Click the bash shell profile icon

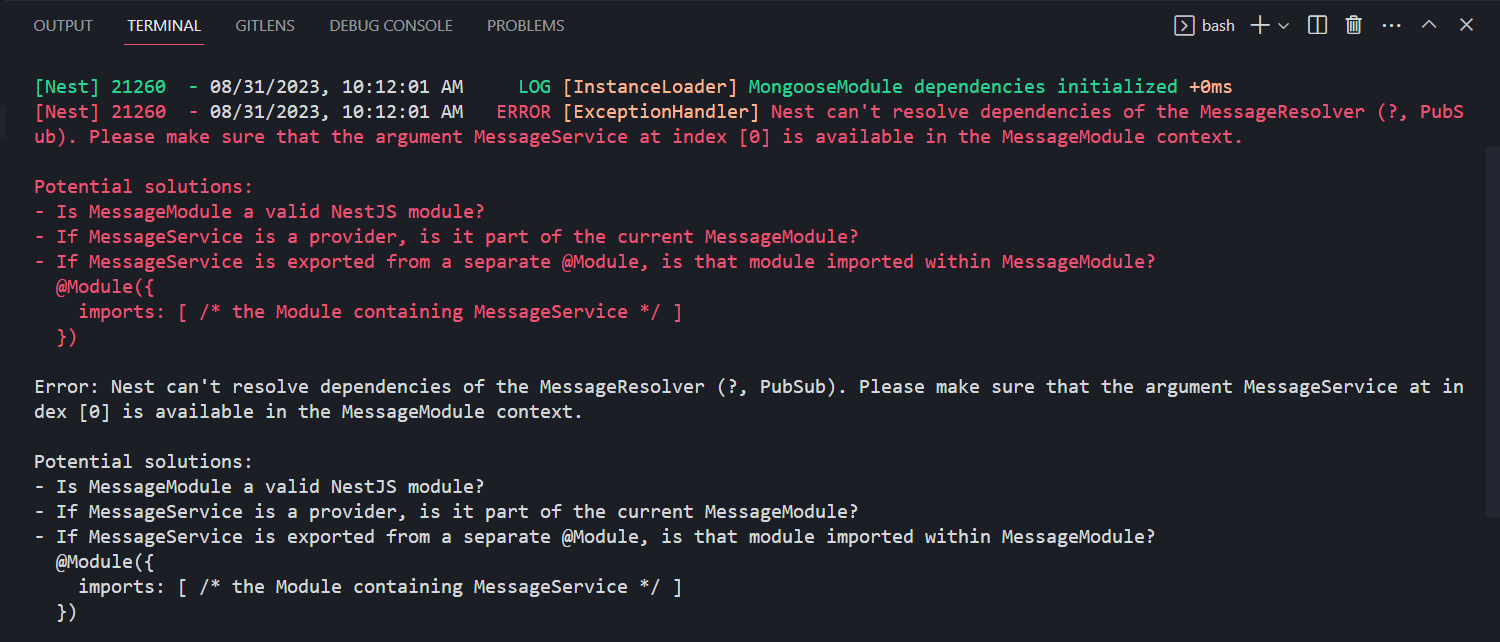point(1183,25)
